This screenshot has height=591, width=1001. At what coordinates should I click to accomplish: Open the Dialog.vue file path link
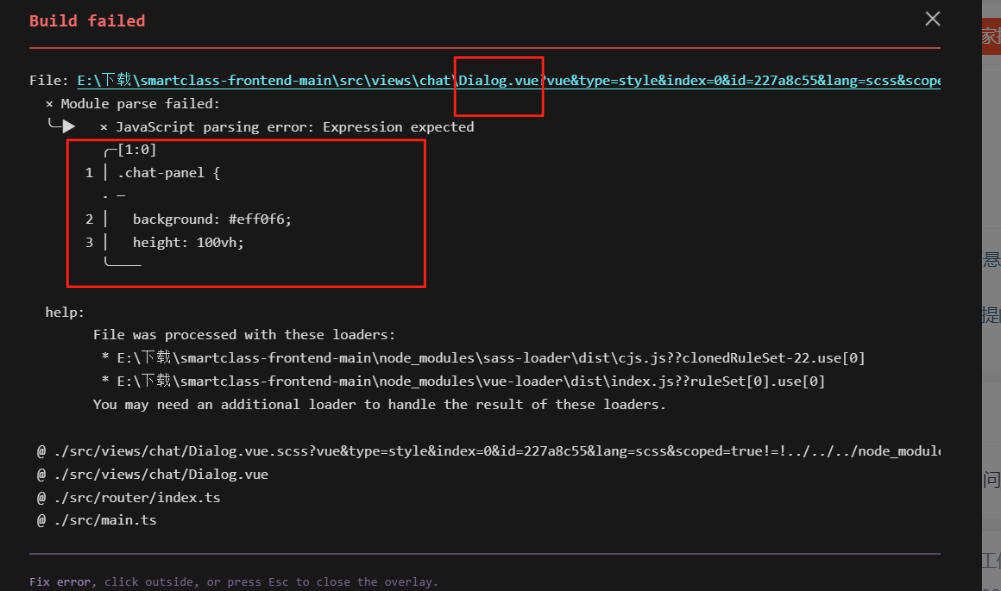pyautogui.click(x=508, y=80)
